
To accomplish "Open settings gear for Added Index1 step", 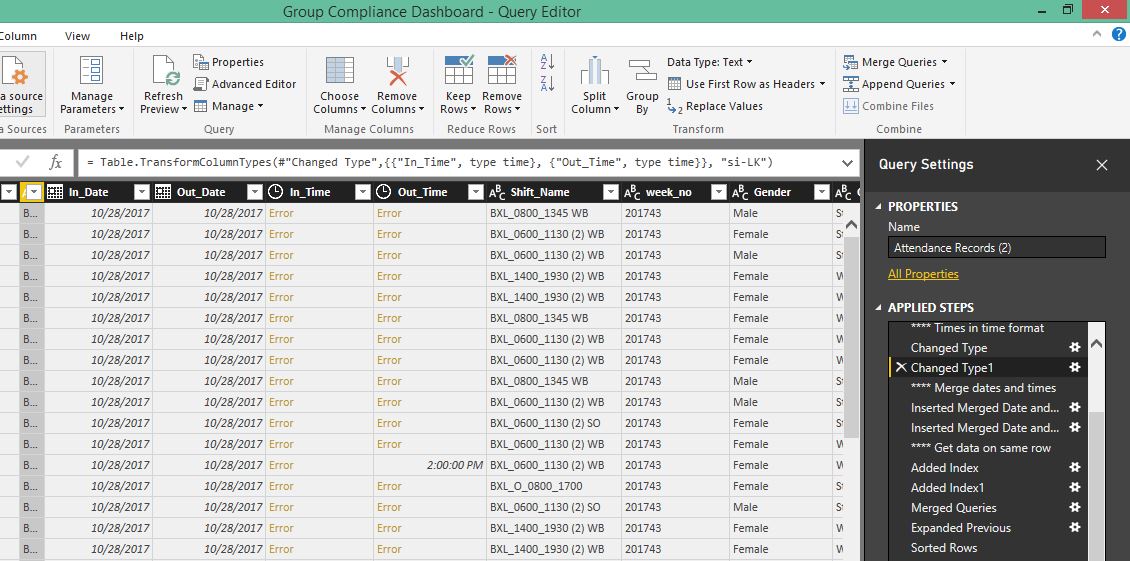I will tap(1075, 487).
